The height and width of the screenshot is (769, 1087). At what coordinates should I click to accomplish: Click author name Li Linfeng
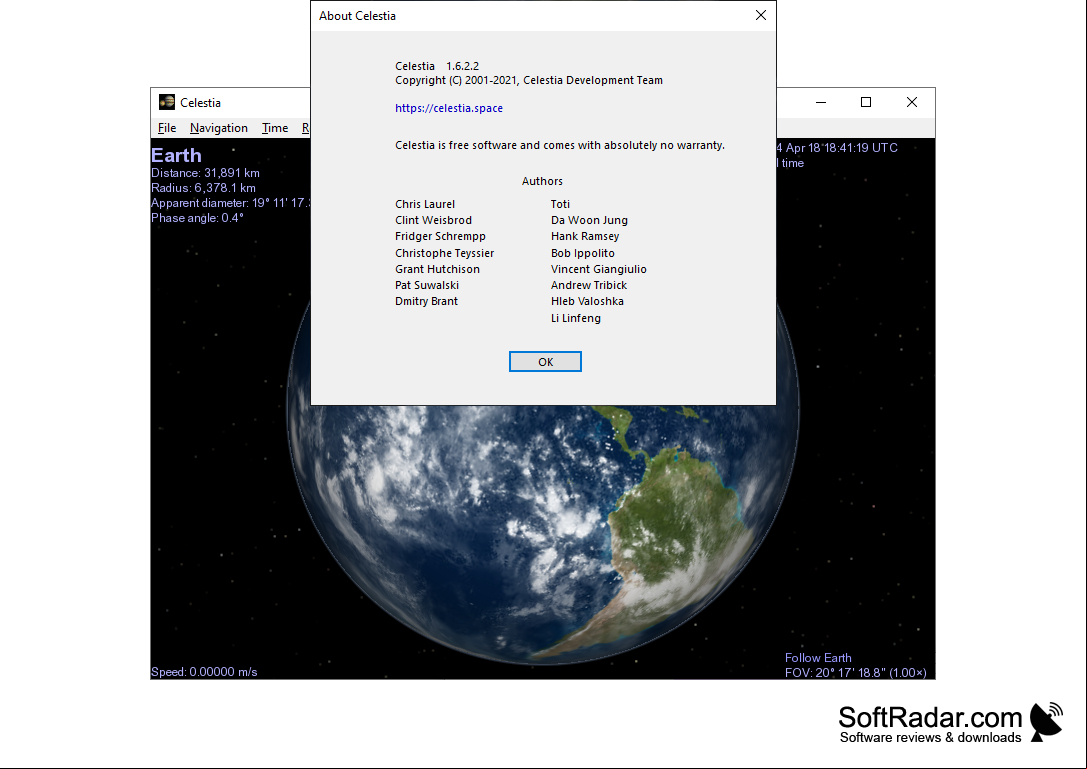pos(576,318)
